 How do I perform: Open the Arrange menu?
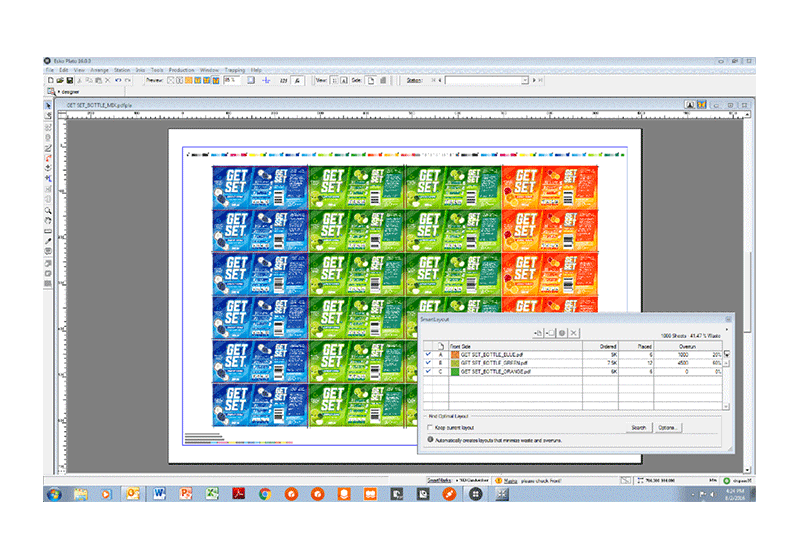pyautogui.click(x=99, y=70)
